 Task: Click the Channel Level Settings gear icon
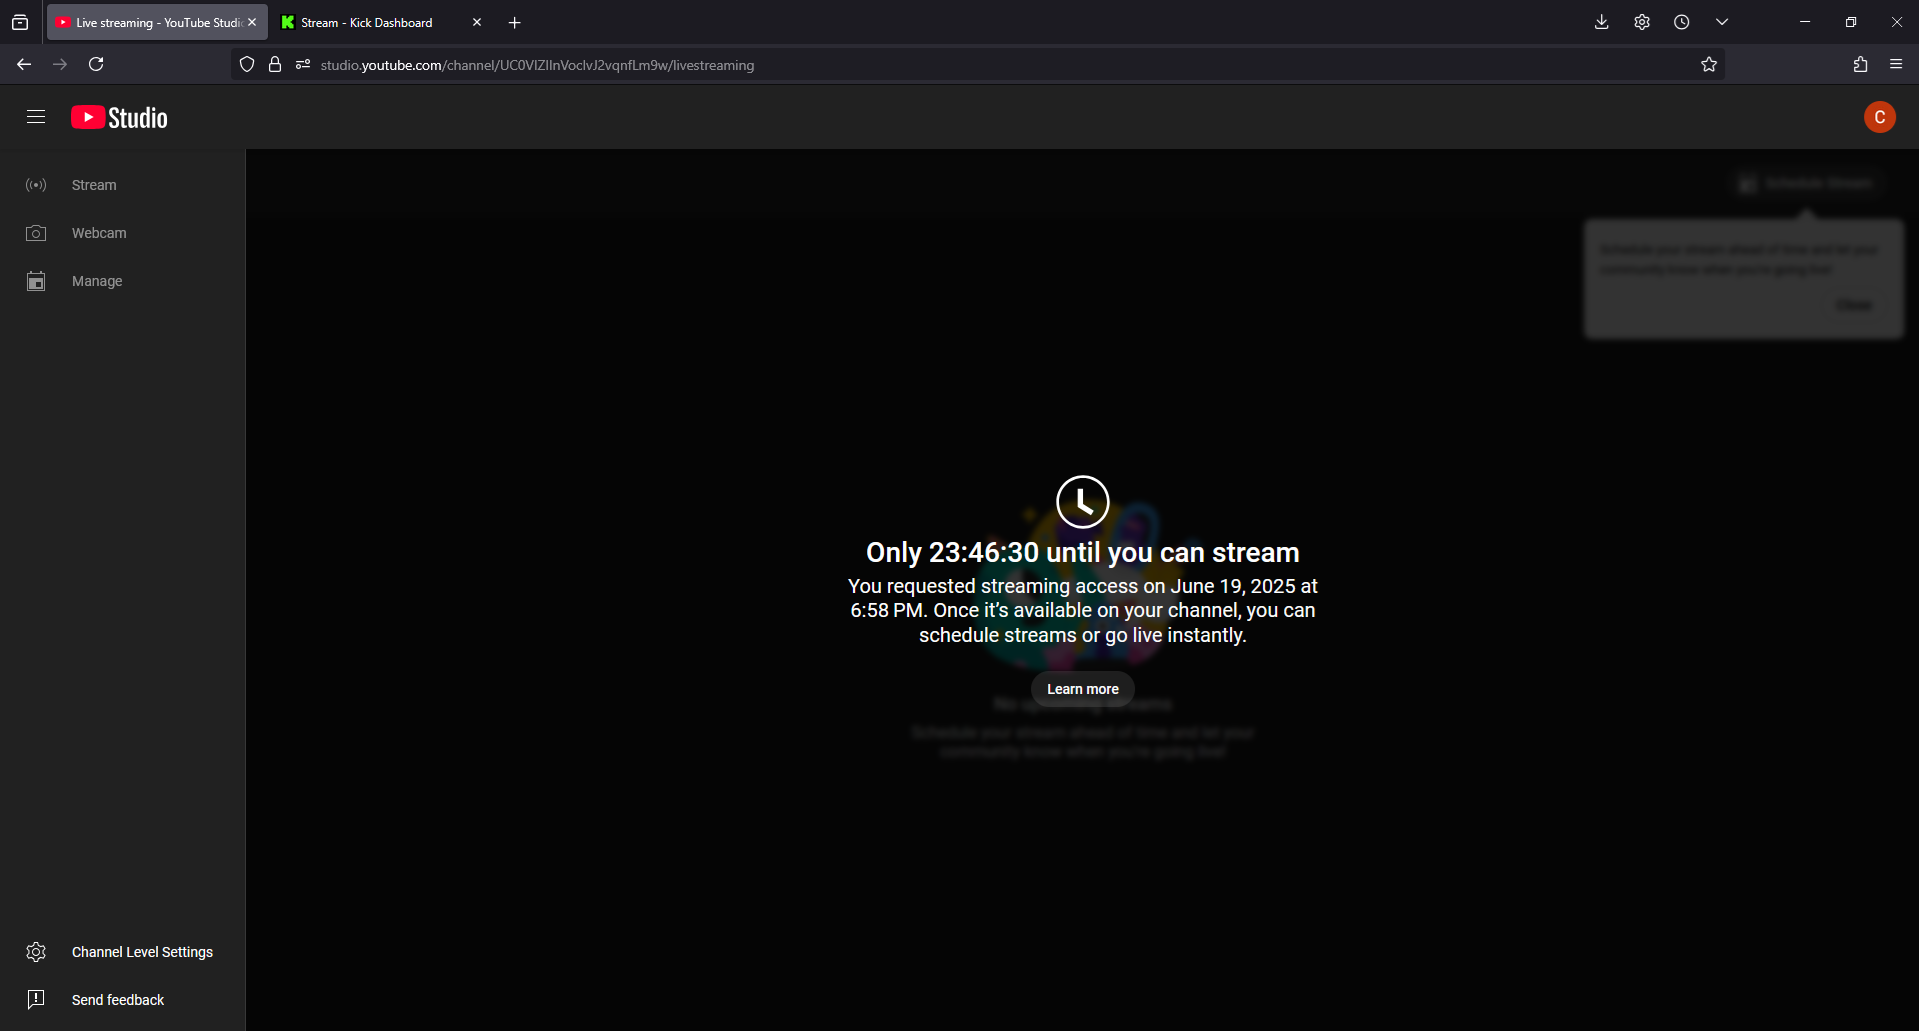36,952
